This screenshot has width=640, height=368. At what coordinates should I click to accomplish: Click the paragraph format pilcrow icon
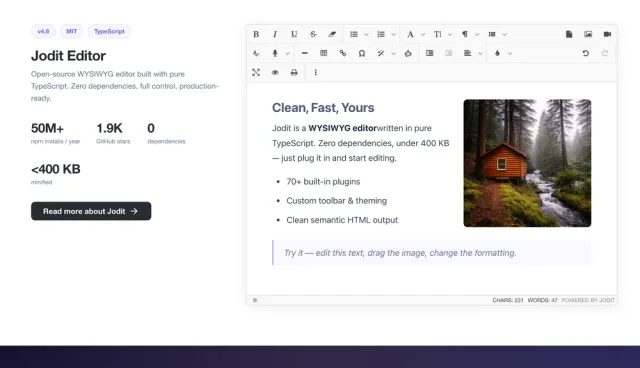pos(464,34)
